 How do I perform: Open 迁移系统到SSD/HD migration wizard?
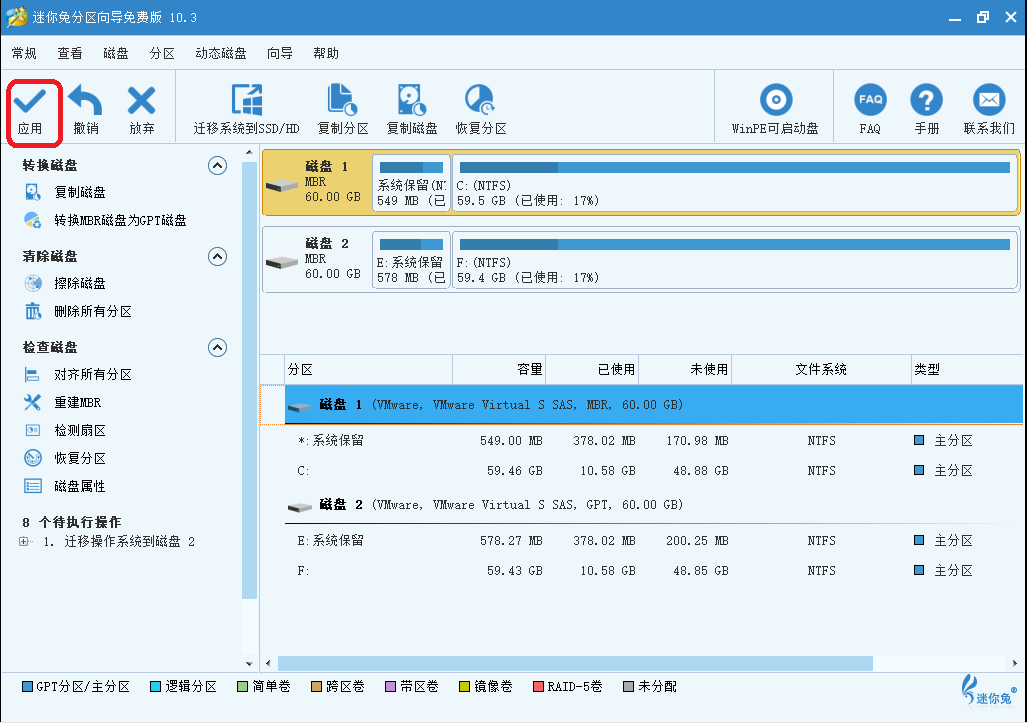[x=246, y=110]
